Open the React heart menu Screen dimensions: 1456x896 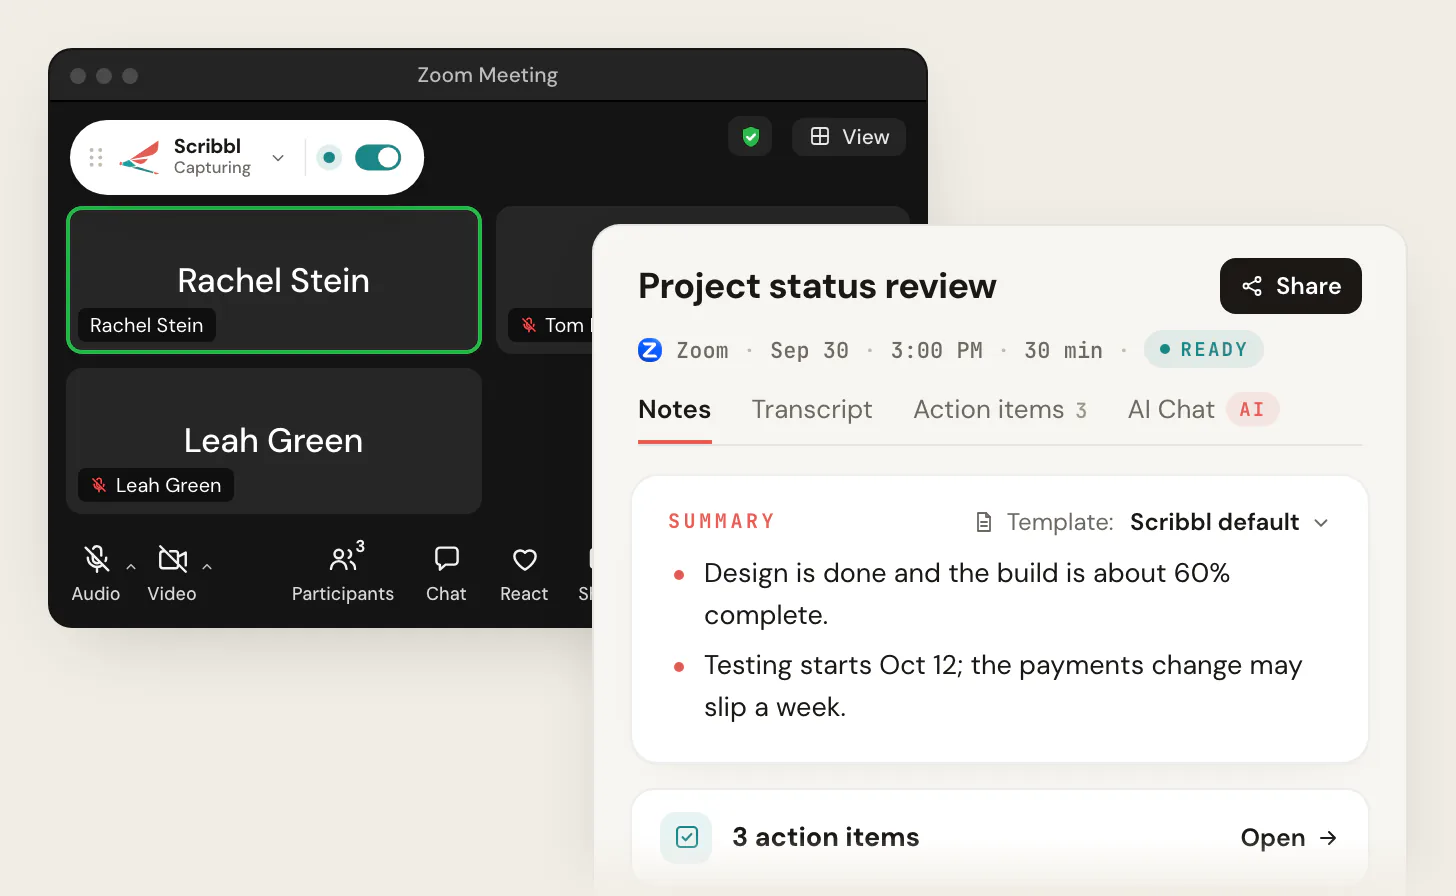pyautogui.click(x=524, y=573)
